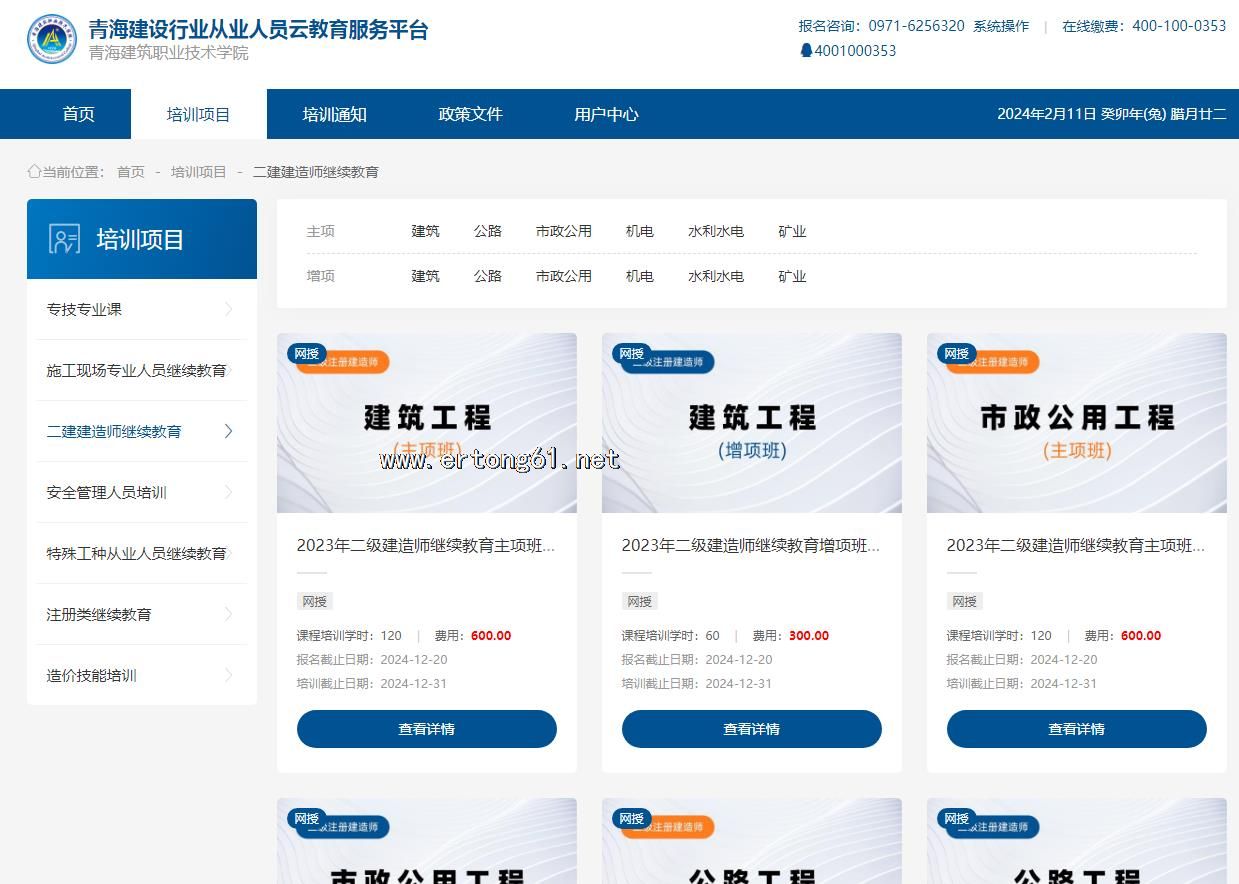Open the 培训通知 navigation tab

335,114
